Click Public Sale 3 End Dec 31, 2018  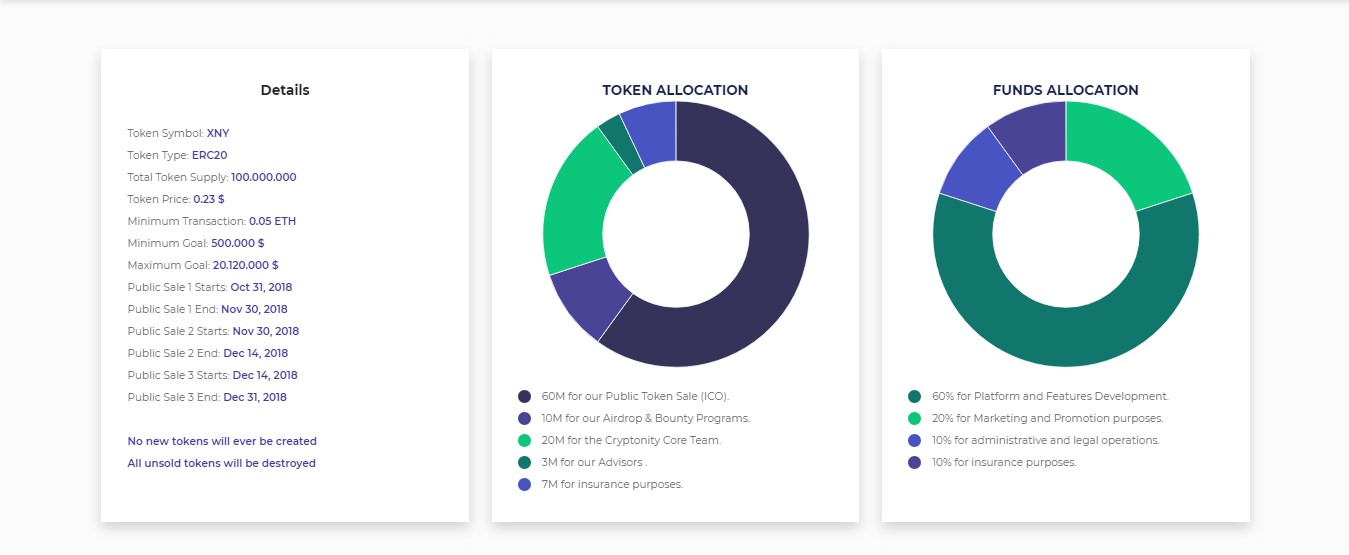coord(207,397)
